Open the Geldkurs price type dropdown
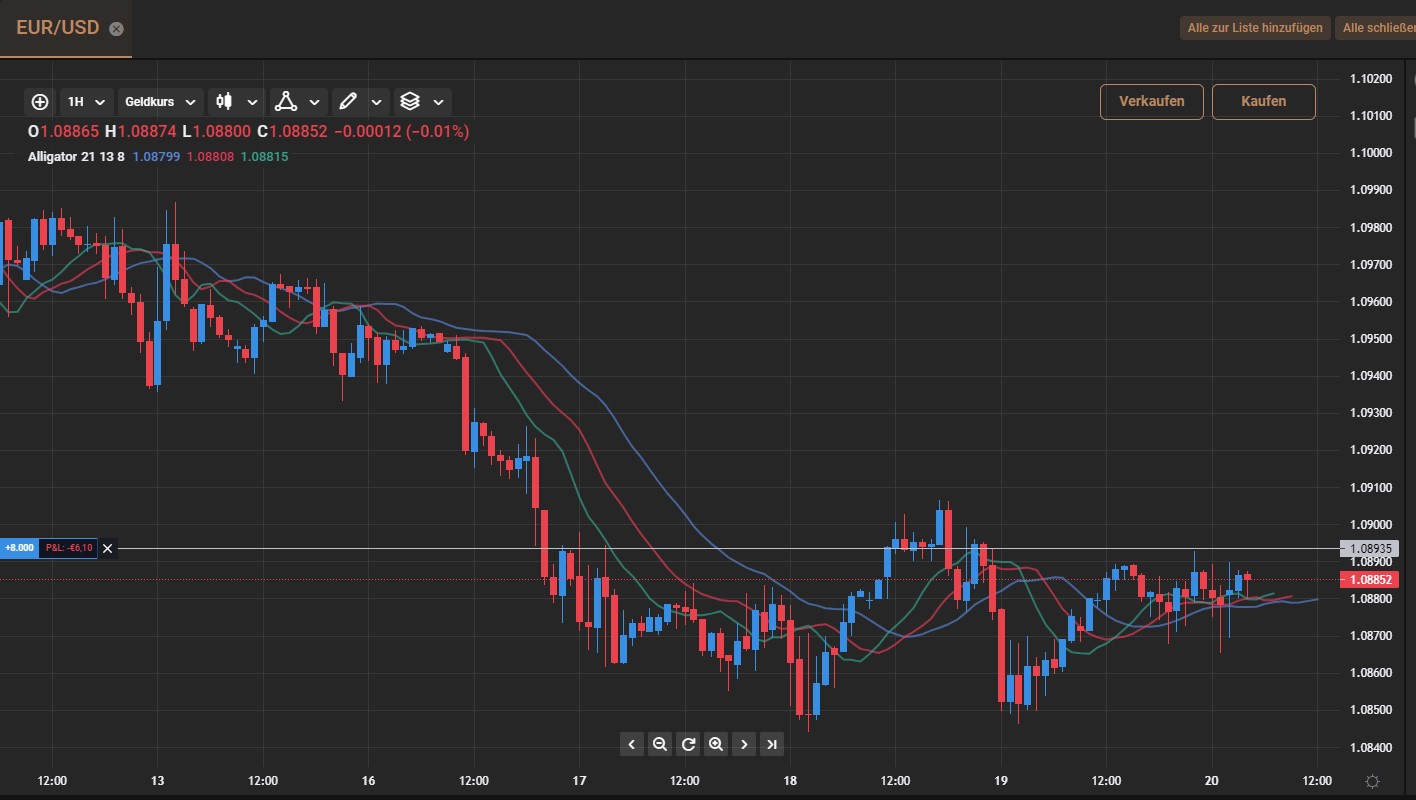 160,102
